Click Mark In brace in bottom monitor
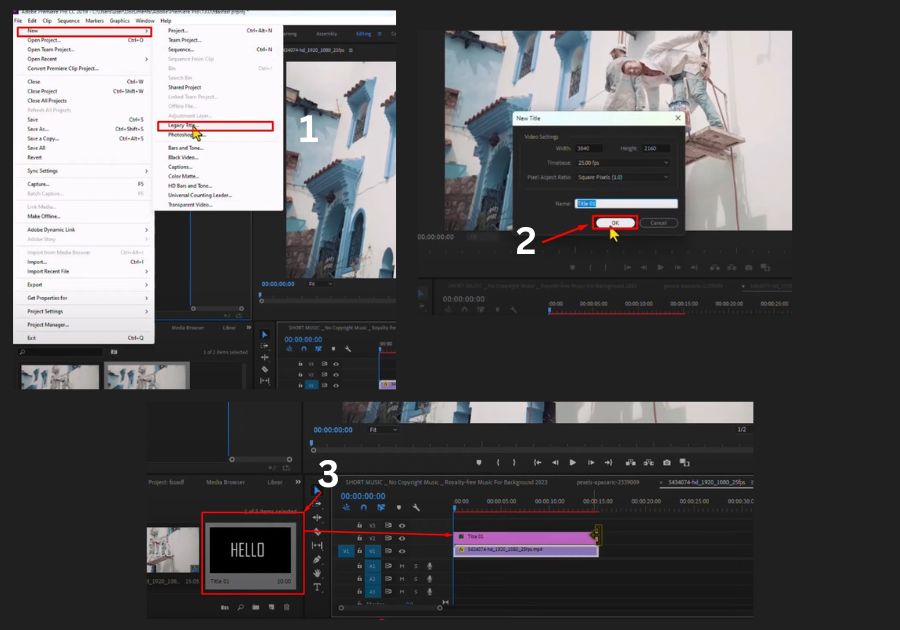Viewport: 900px width, 630px height. pyautogui.click(x=498, y=462)
